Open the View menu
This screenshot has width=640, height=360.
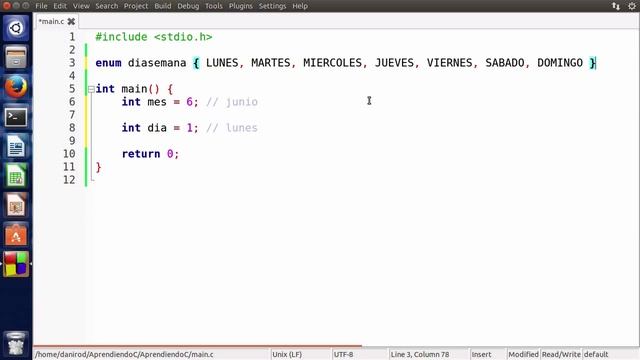pos(81,6)
